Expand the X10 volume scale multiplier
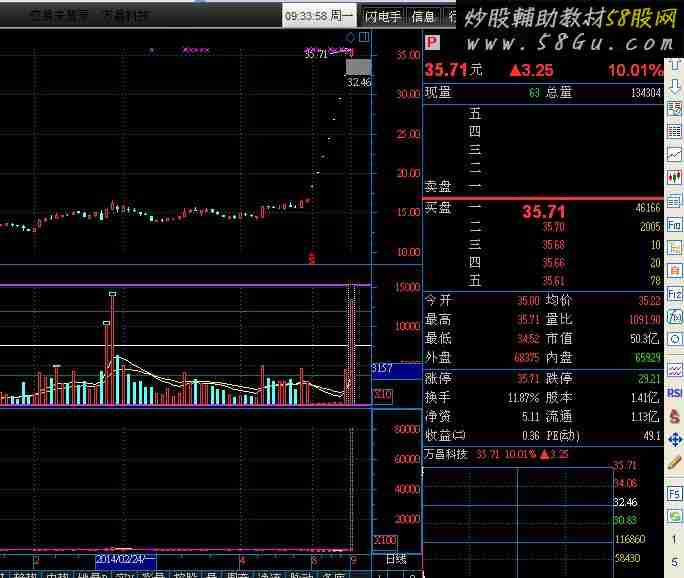Screen dimensions: 684x578 382,395
